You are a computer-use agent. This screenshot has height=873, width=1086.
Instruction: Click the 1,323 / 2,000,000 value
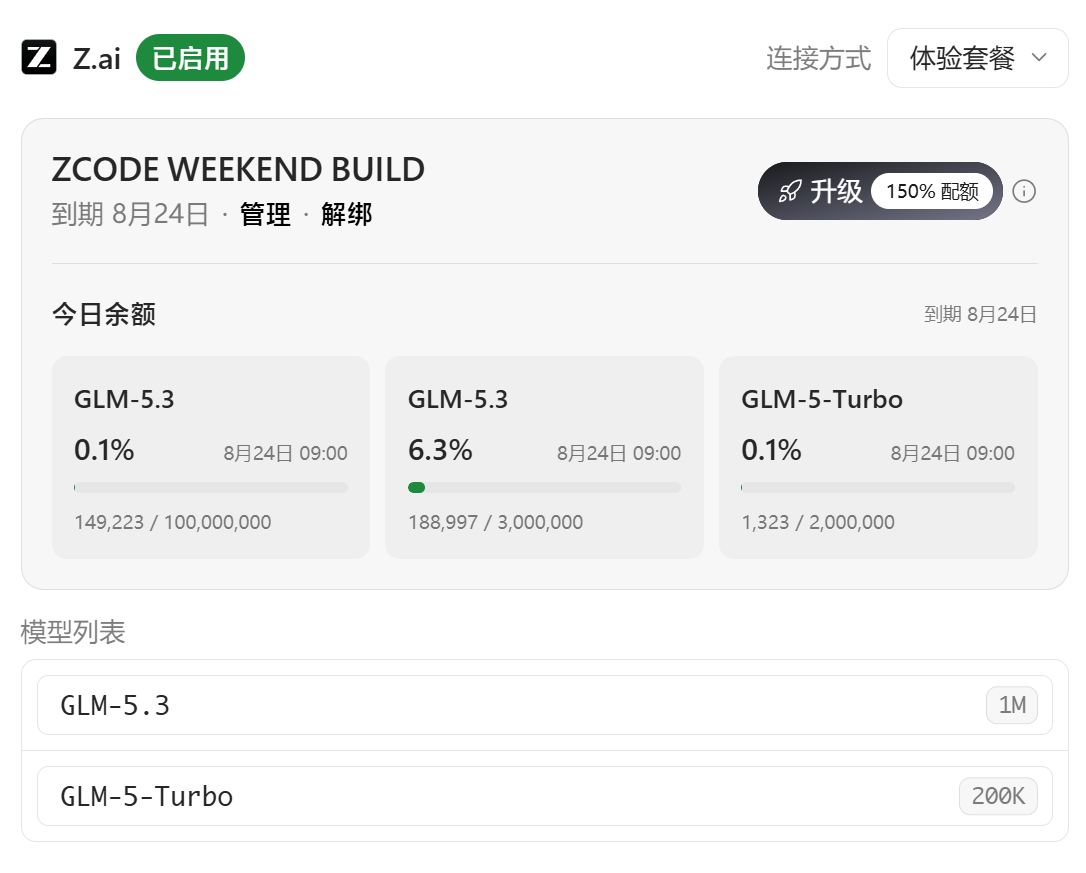[818, 522]
